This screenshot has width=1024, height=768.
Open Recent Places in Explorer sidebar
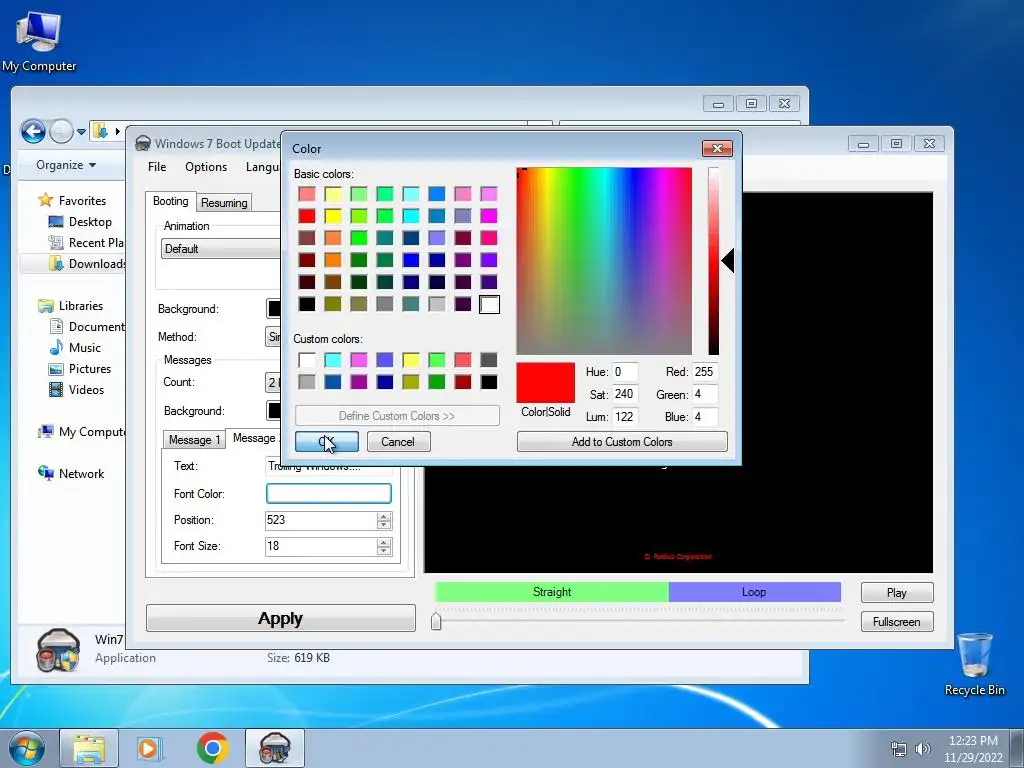click(86, 242)
